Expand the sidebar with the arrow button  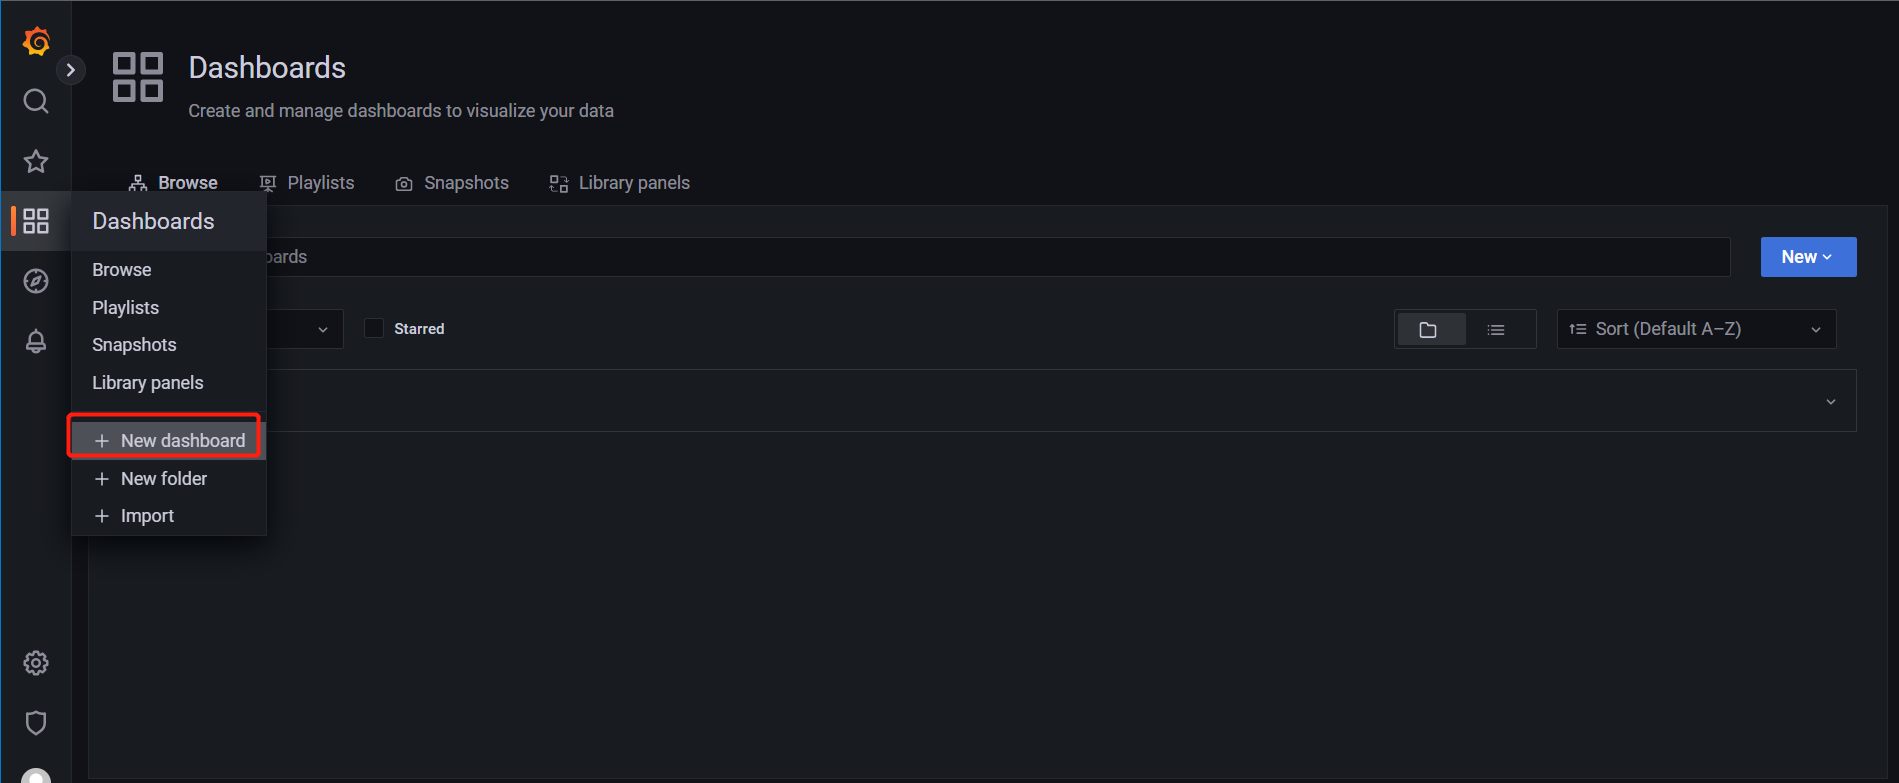(70, 70)
